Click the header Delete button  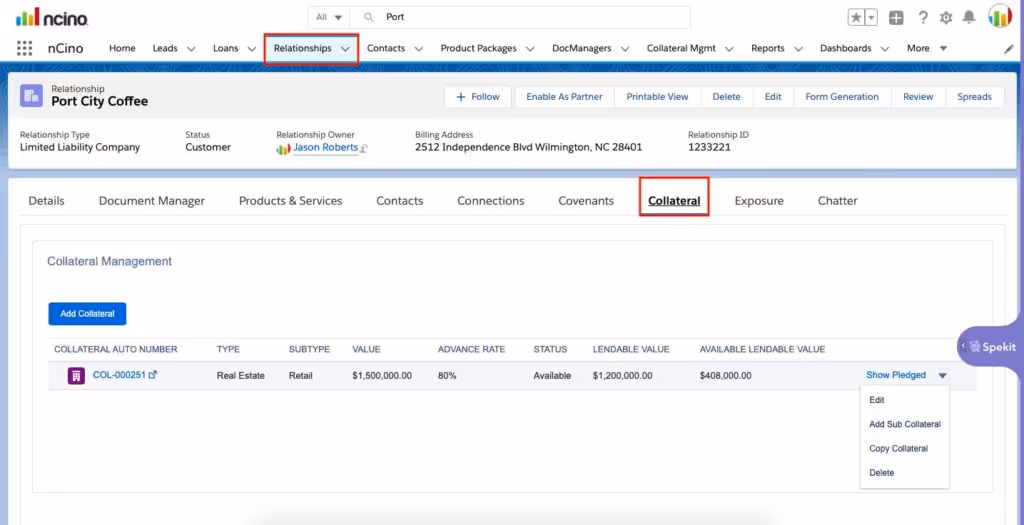coord(726,97)
